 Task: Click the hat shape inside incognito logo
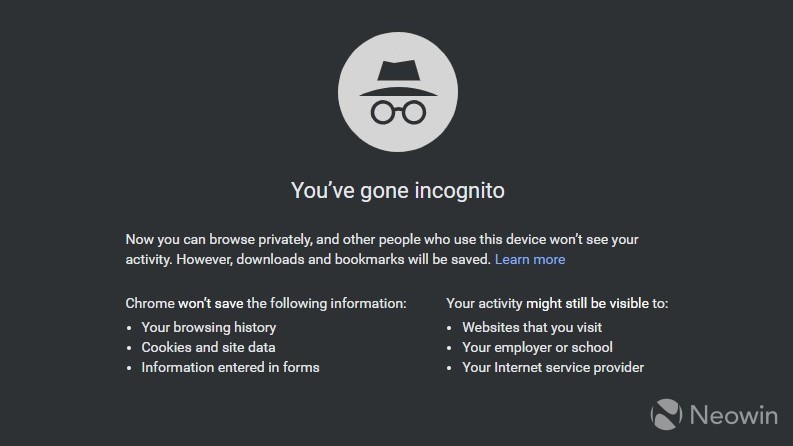coord(398,78)
